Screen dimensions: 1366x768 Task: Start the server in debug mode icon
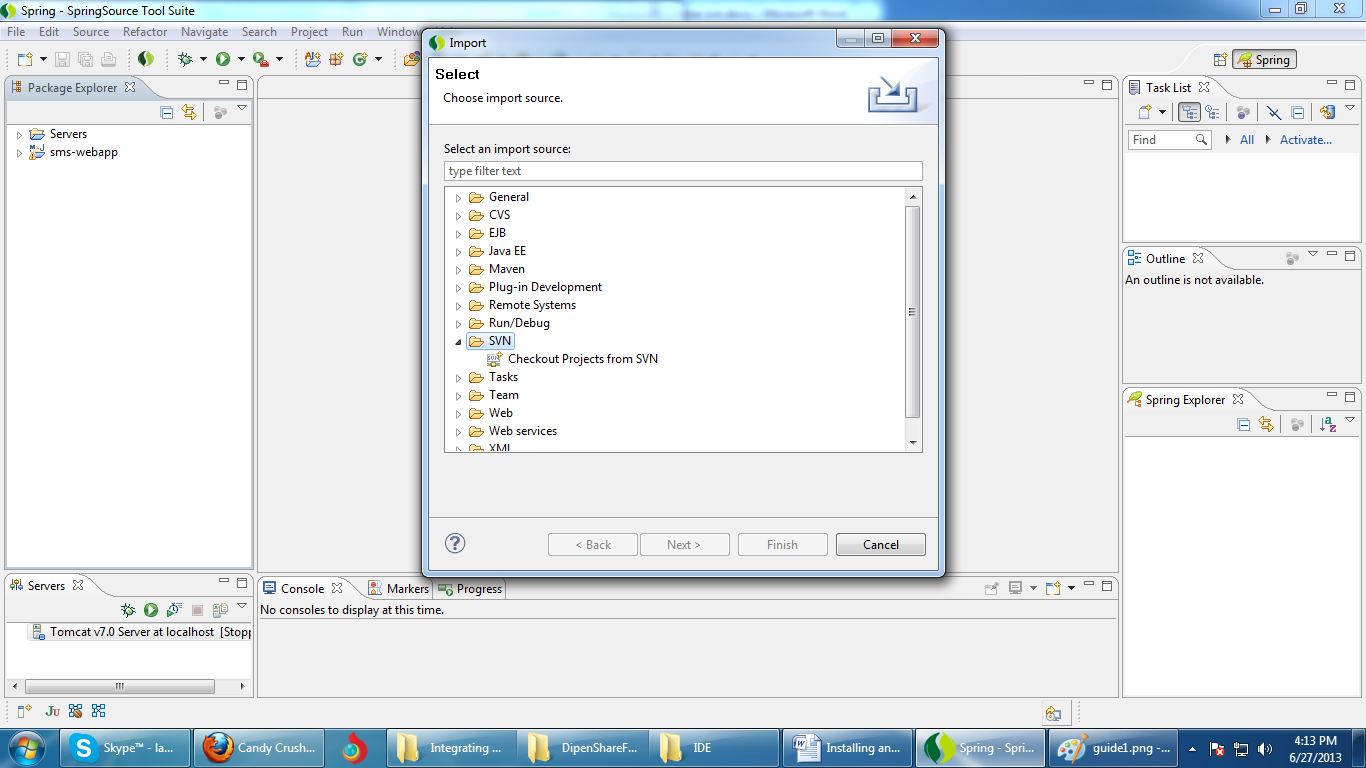(x=128, y=610)
